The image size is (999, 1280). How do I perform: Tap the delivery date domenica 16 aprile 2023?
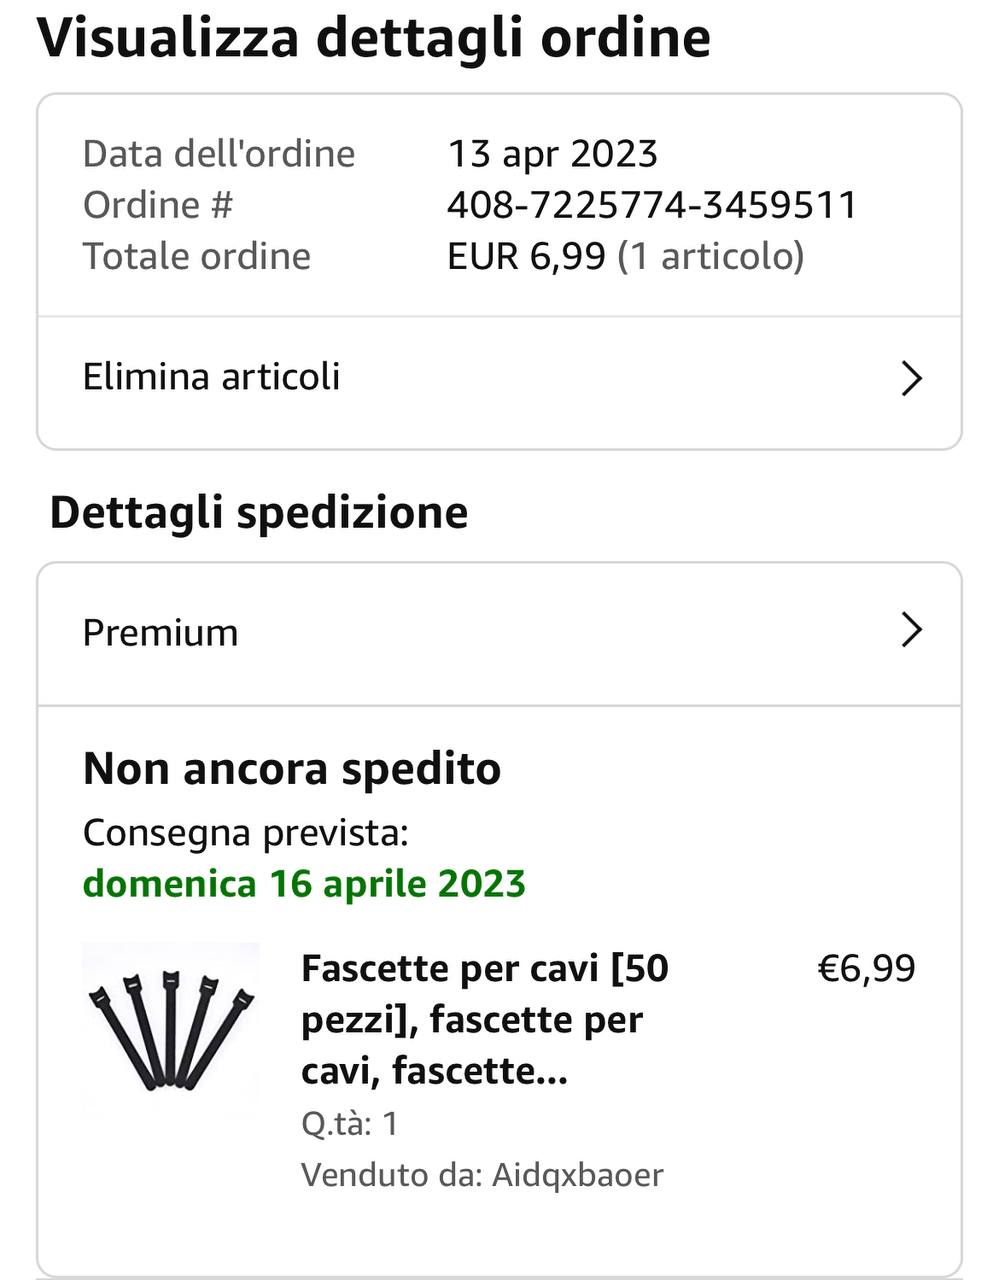point(304,884)
